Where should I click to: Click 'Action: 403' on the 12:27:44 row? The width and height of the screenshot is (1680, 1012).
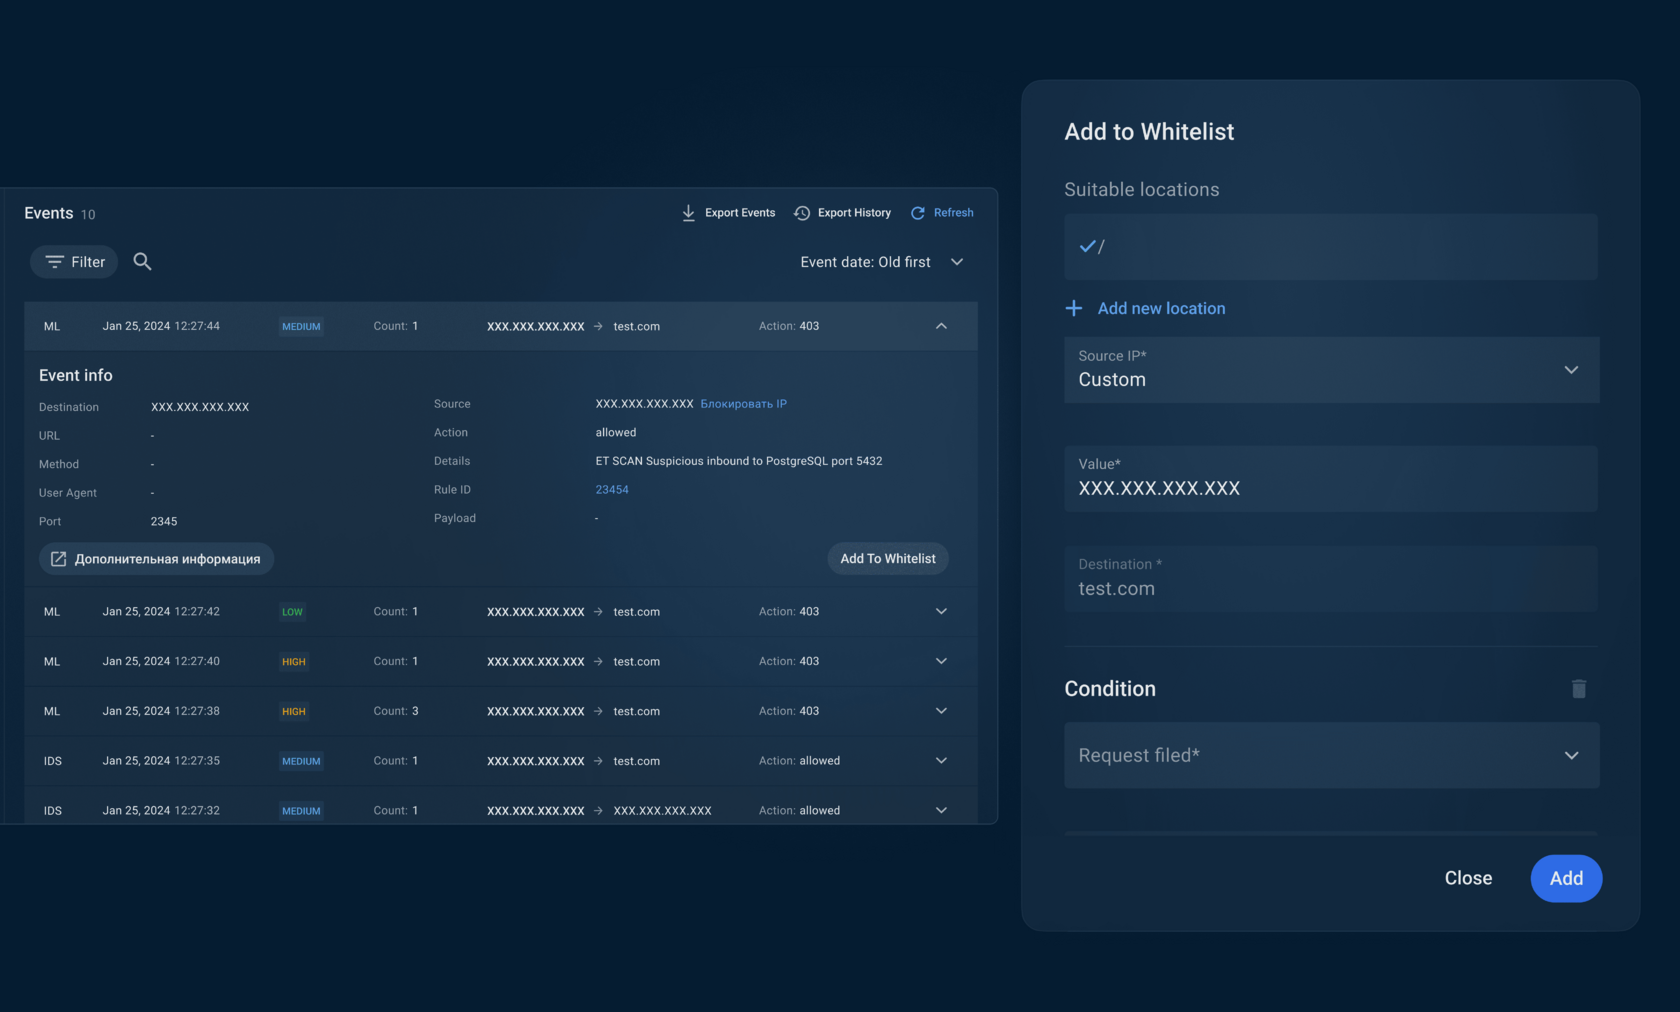(789, 326)
